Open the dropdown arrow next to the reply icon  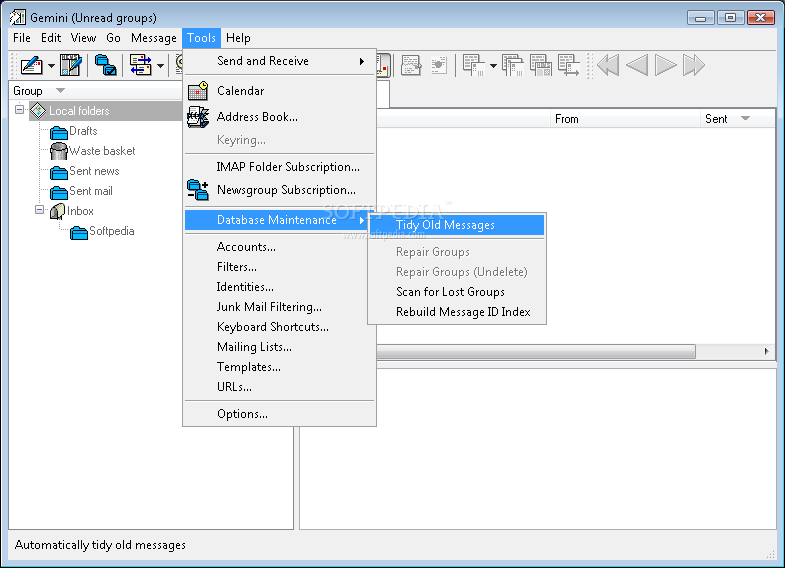[493, 66]
